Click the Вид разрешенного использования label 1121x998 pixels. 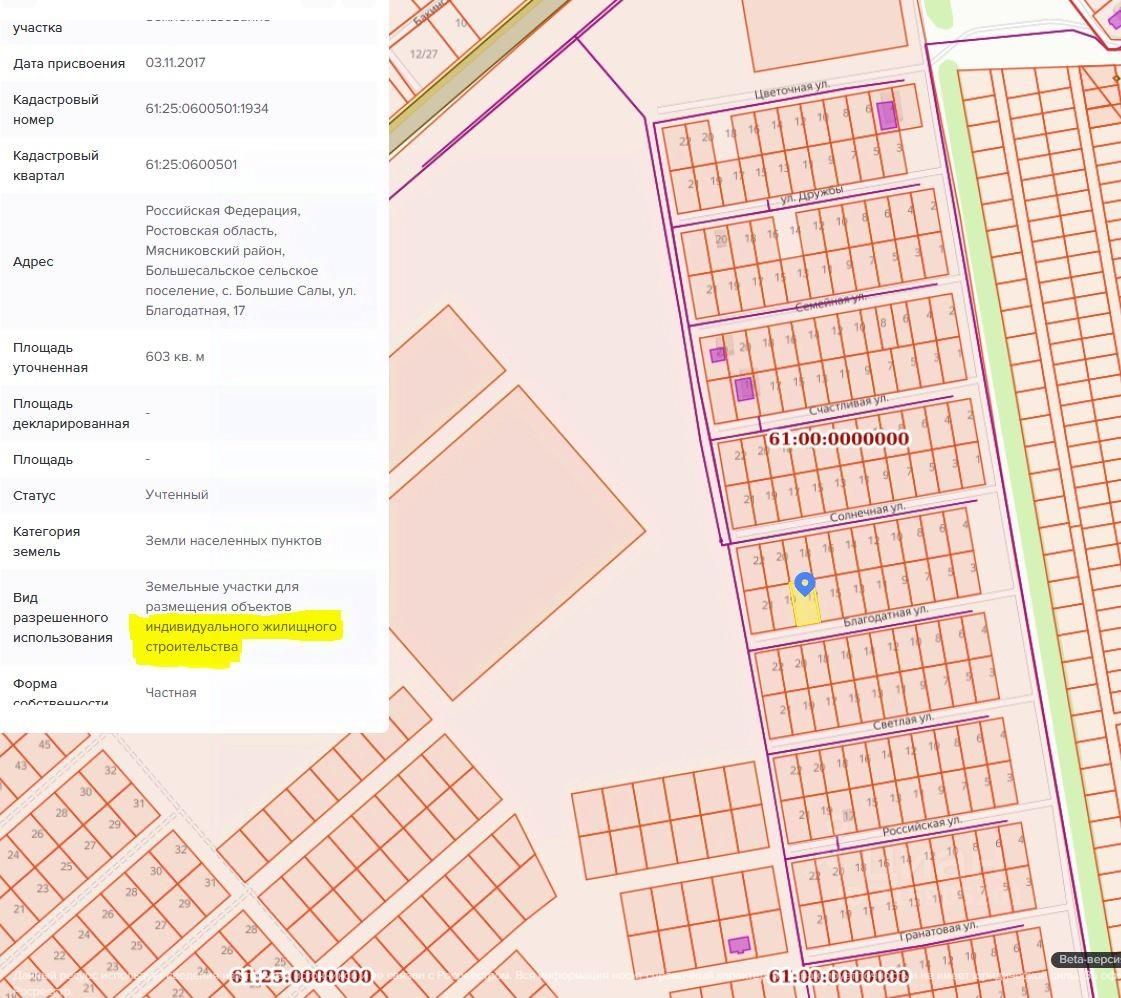[62, 618]
